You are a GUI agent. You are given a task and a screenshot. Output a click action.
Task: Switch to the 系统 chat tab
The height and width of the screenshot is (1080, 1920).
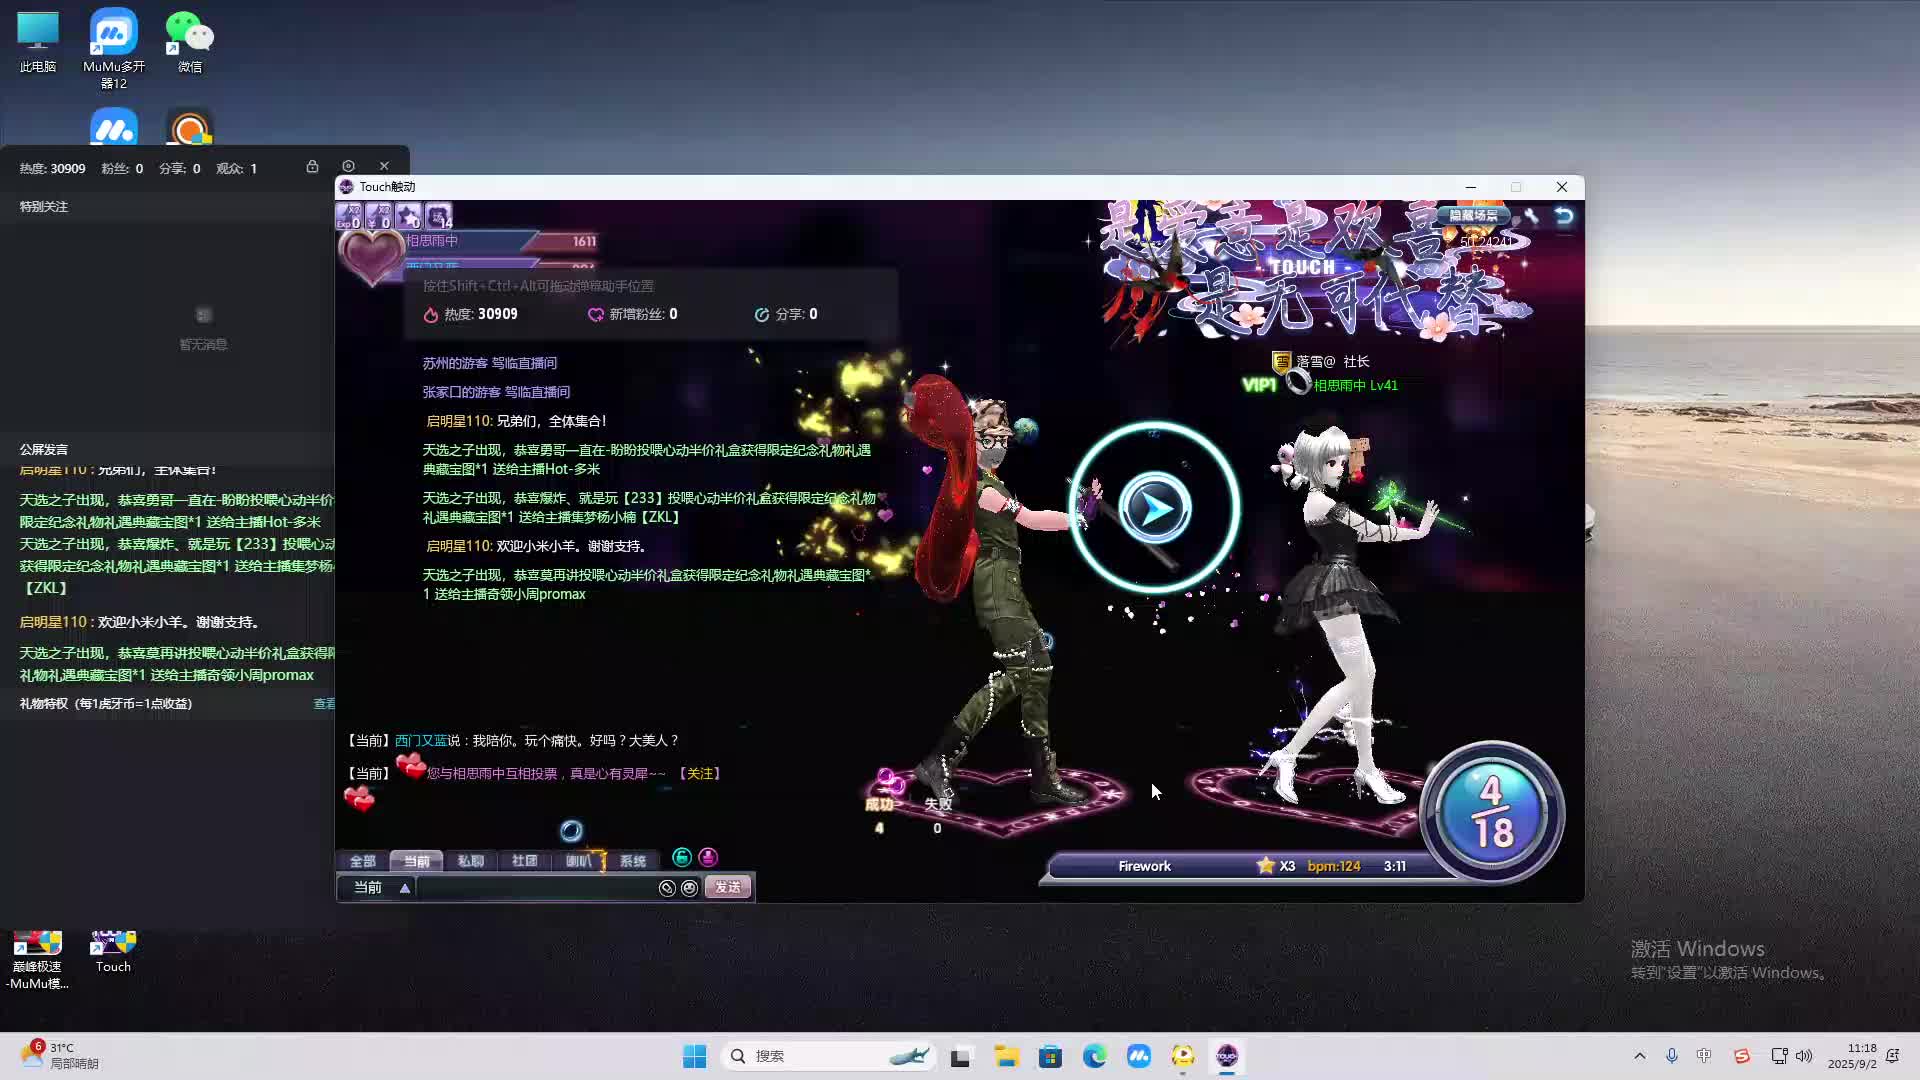pos(632,861)
